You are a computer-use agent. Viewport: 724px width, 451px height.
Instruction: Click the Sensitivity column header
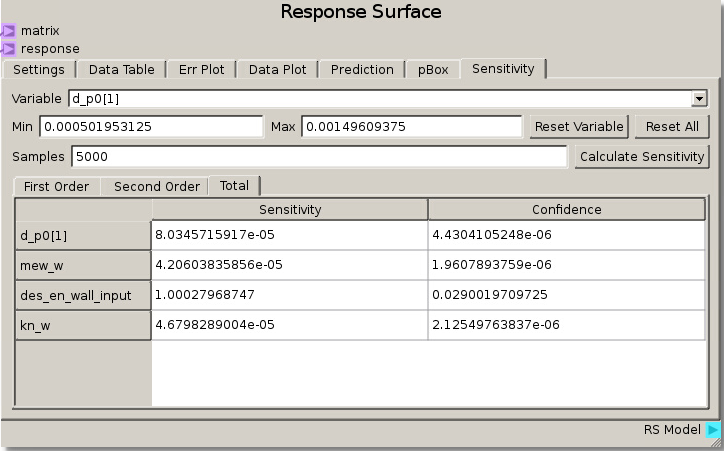pos(290,209)
